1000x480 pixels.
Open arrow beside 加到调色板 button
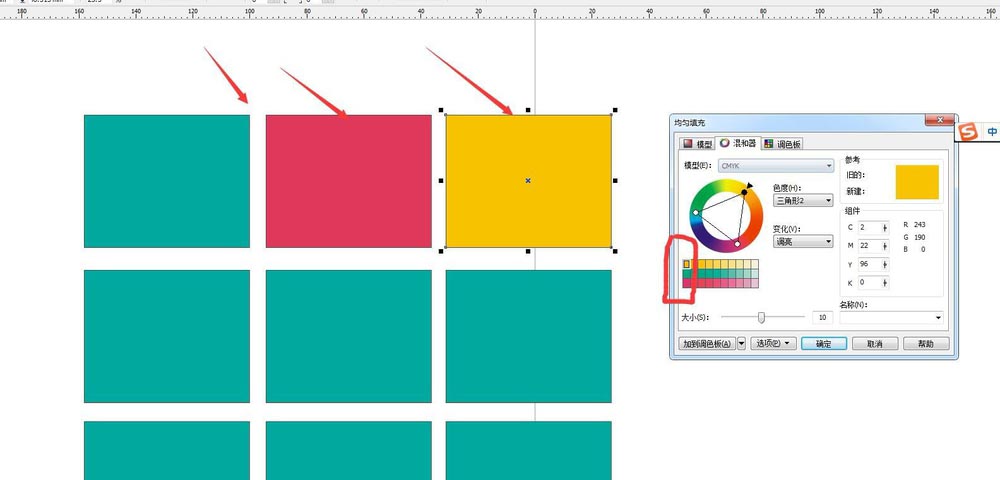(x=741, y=344)
